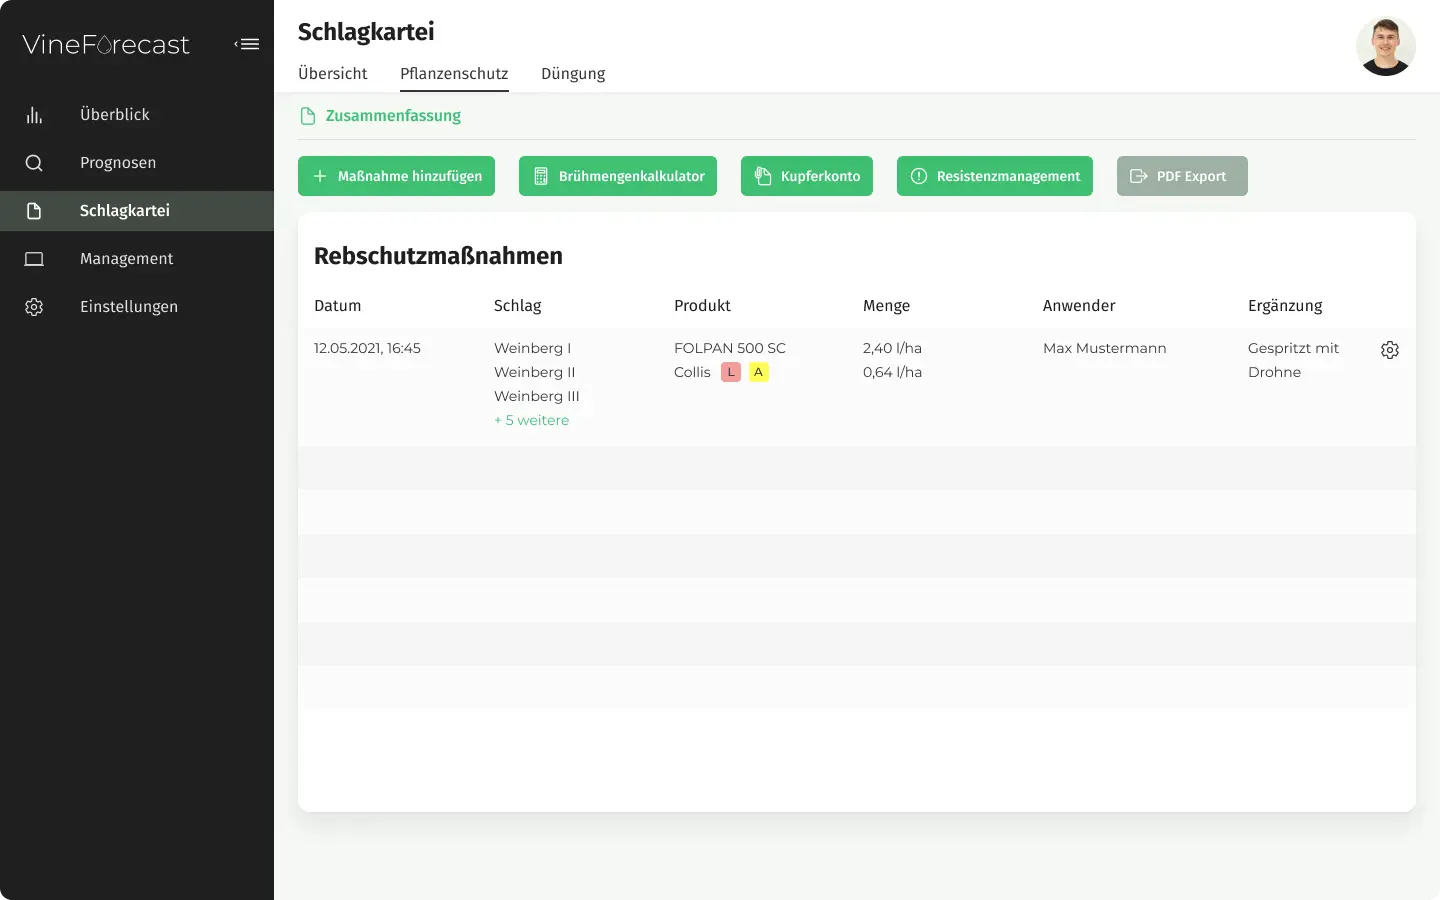Open the Brühmengenkalkulator
1440x900 pixels.
617,176
